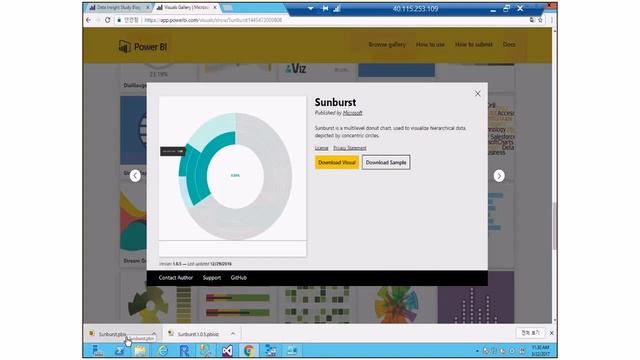This screenshot has width=640, height=360.
Task: Click the bullet bars chart thumbnail
Action: (238, 305)
